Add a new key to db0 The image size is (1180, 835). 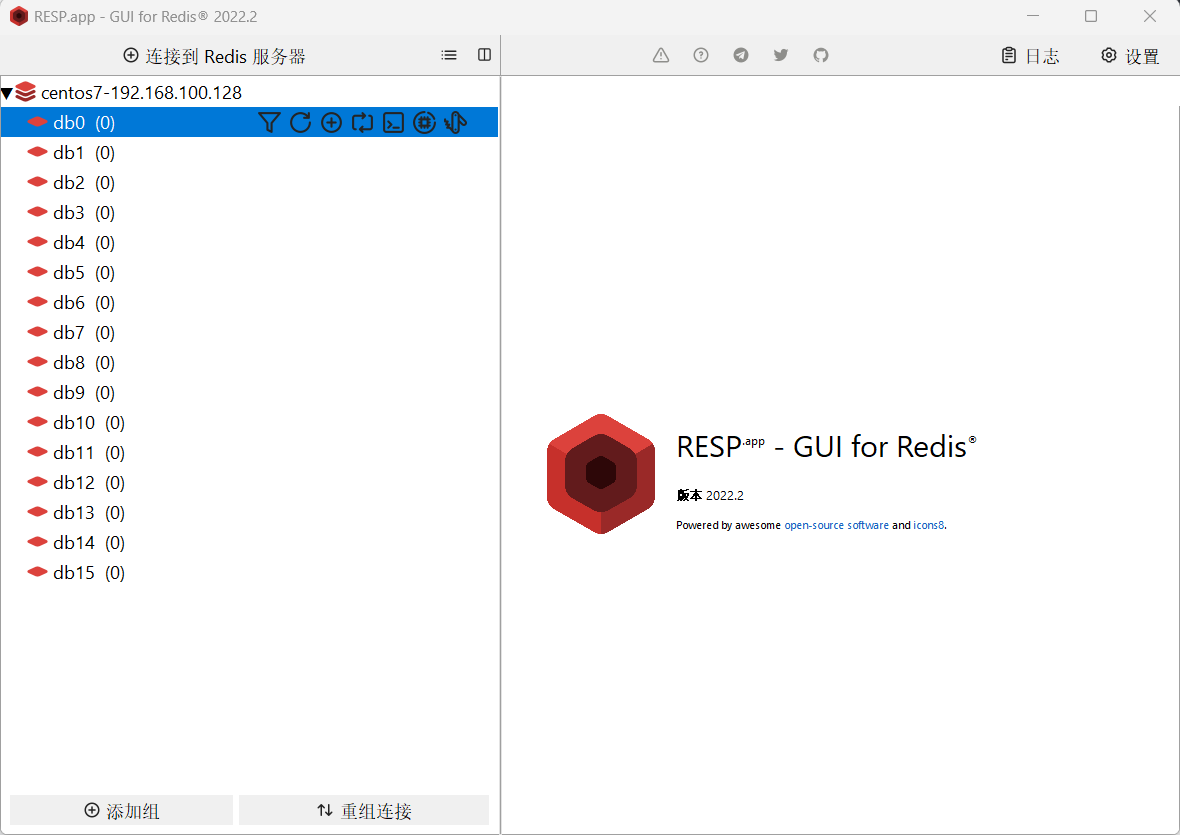pyautogui.click(x=331, y=123)
